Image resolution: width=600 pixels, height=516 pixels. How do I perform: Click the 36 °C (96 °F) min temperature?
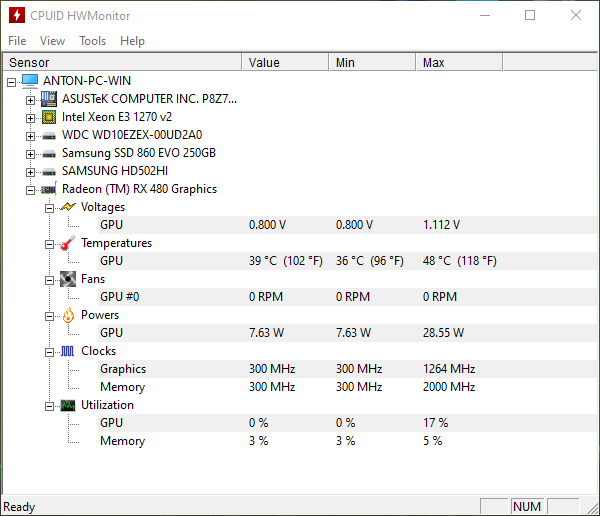(370, 261)
